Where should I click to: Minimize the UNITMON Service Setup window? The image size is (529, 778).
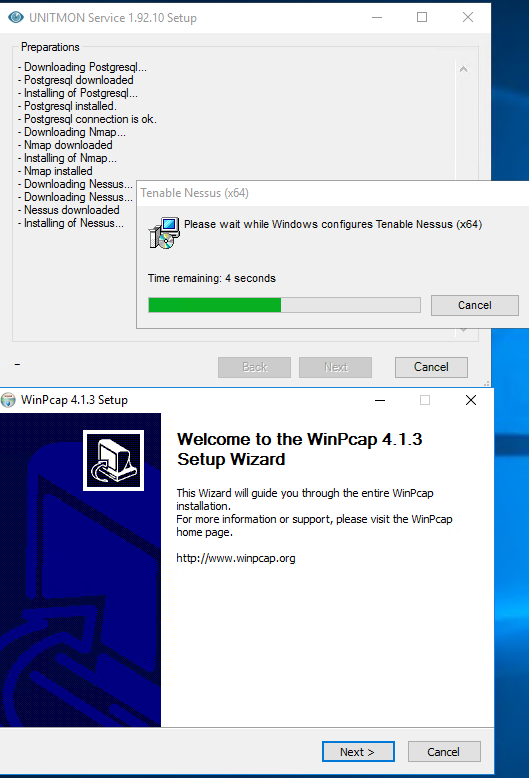[x=377, y=17]
